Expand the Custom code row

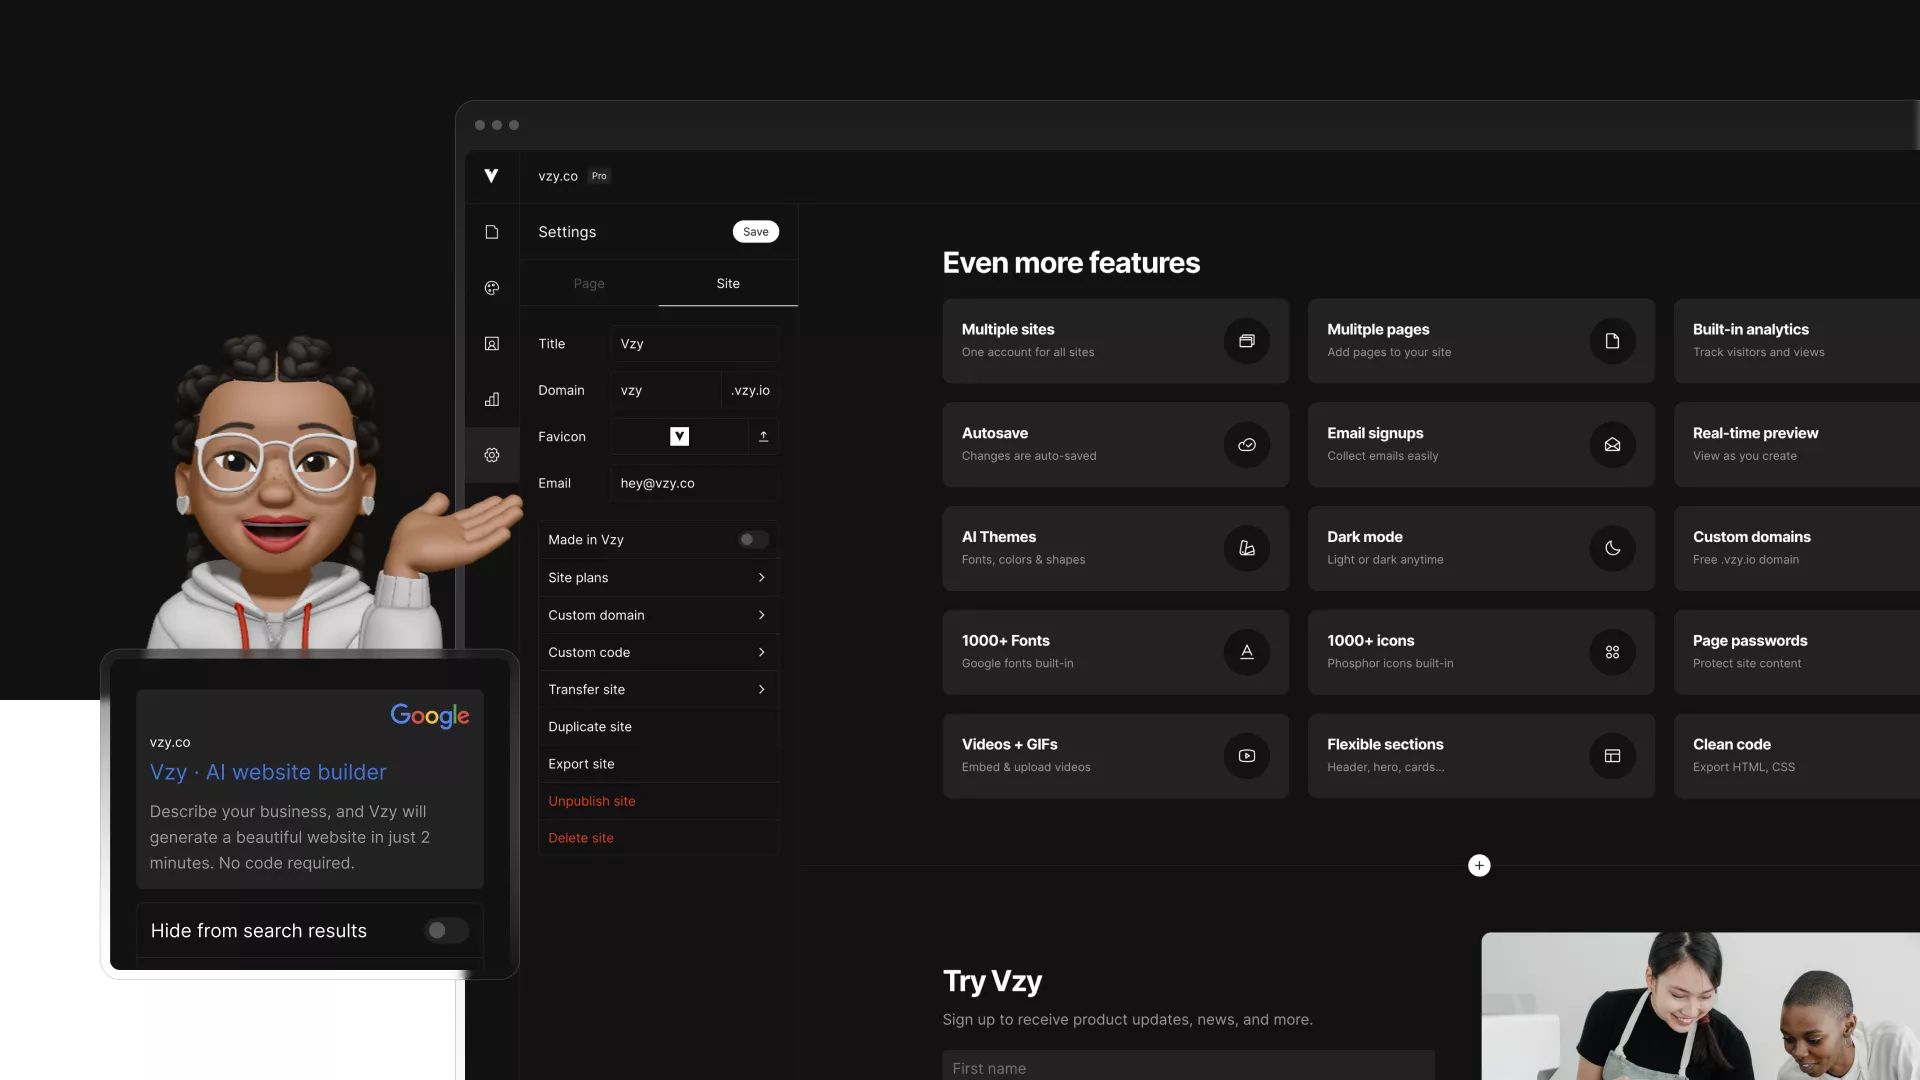(x=658, y=652)
